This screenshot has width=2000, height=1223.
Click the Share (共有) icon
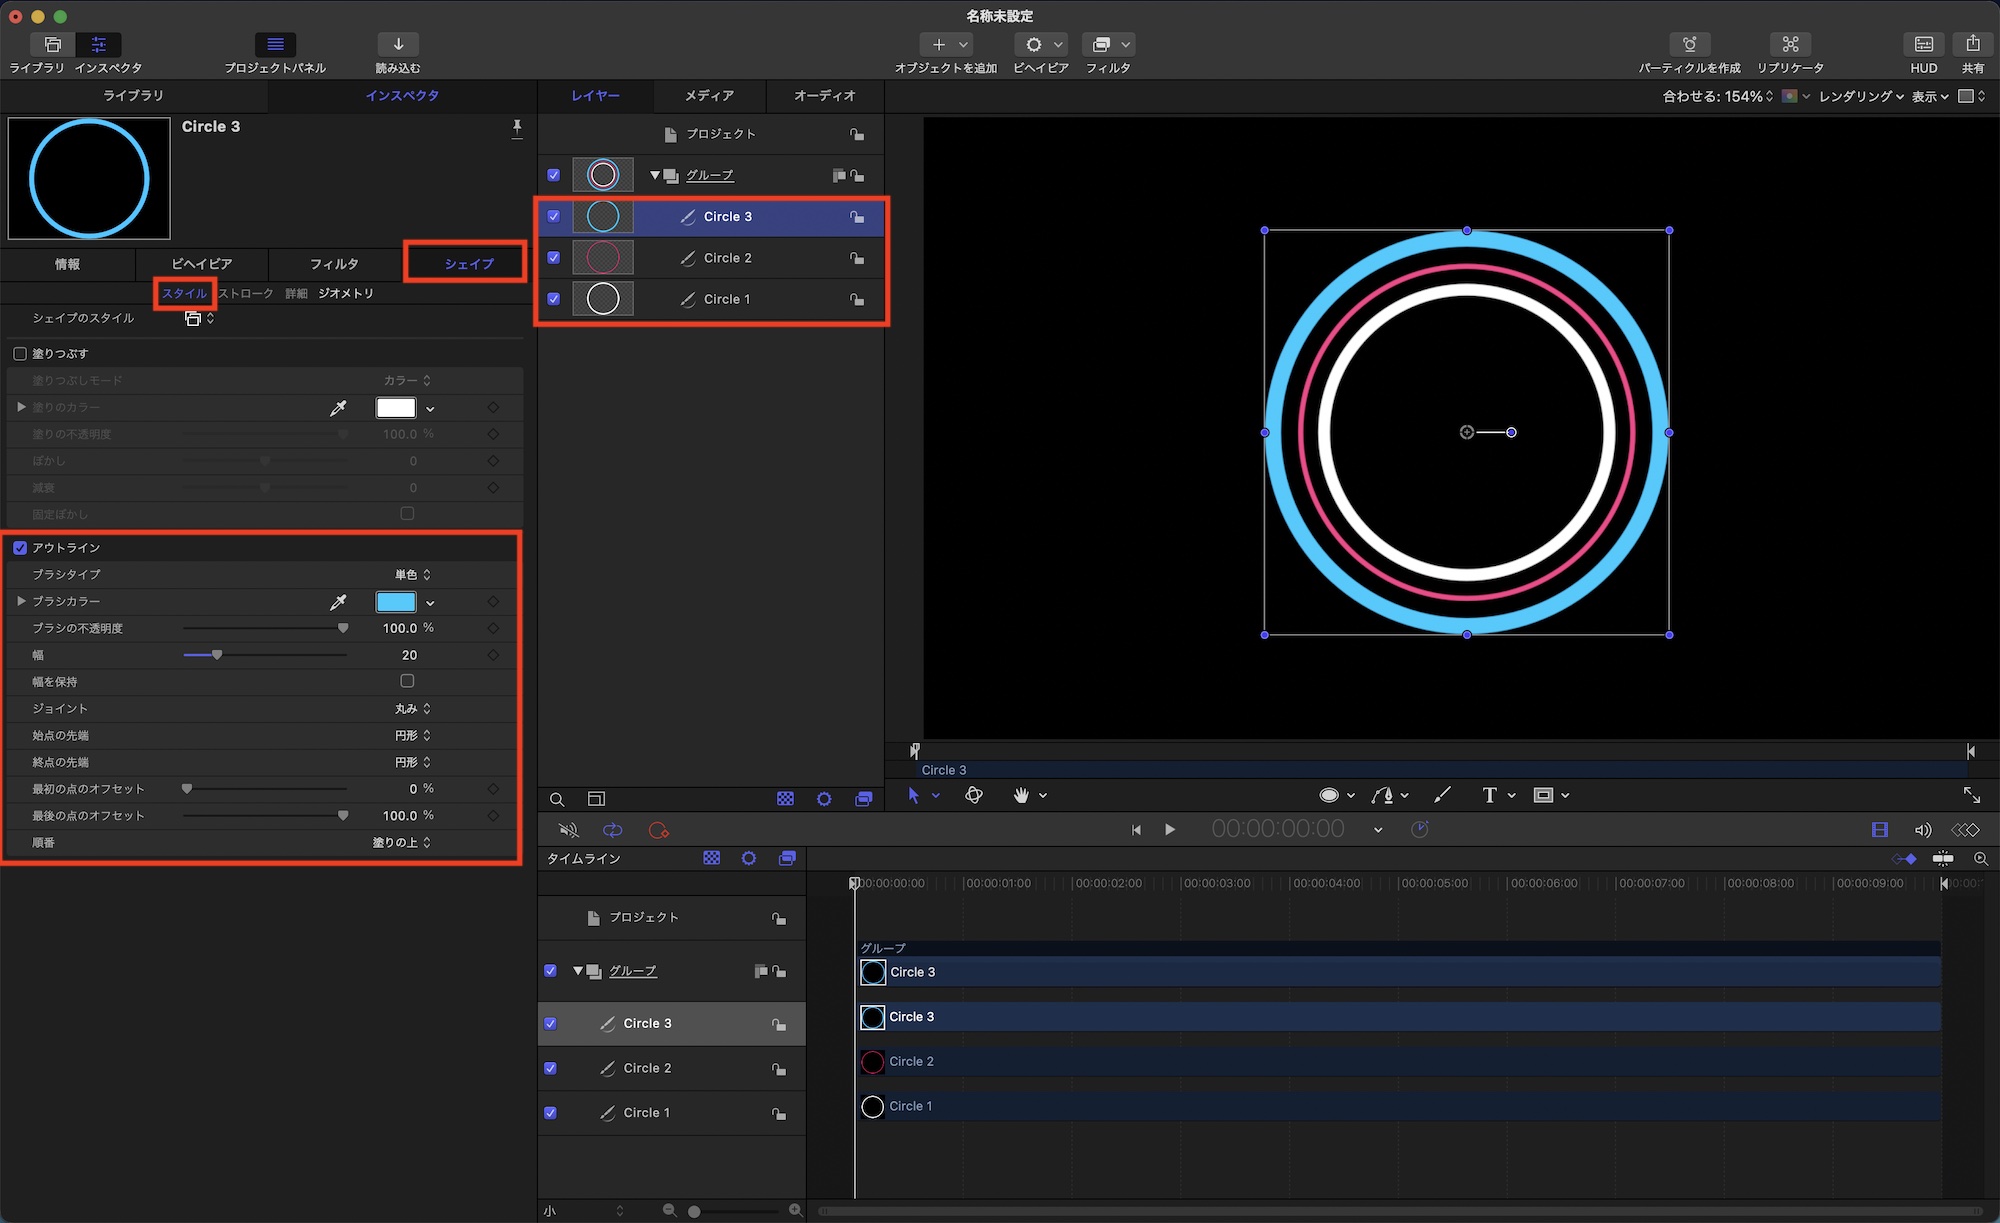1972,45
